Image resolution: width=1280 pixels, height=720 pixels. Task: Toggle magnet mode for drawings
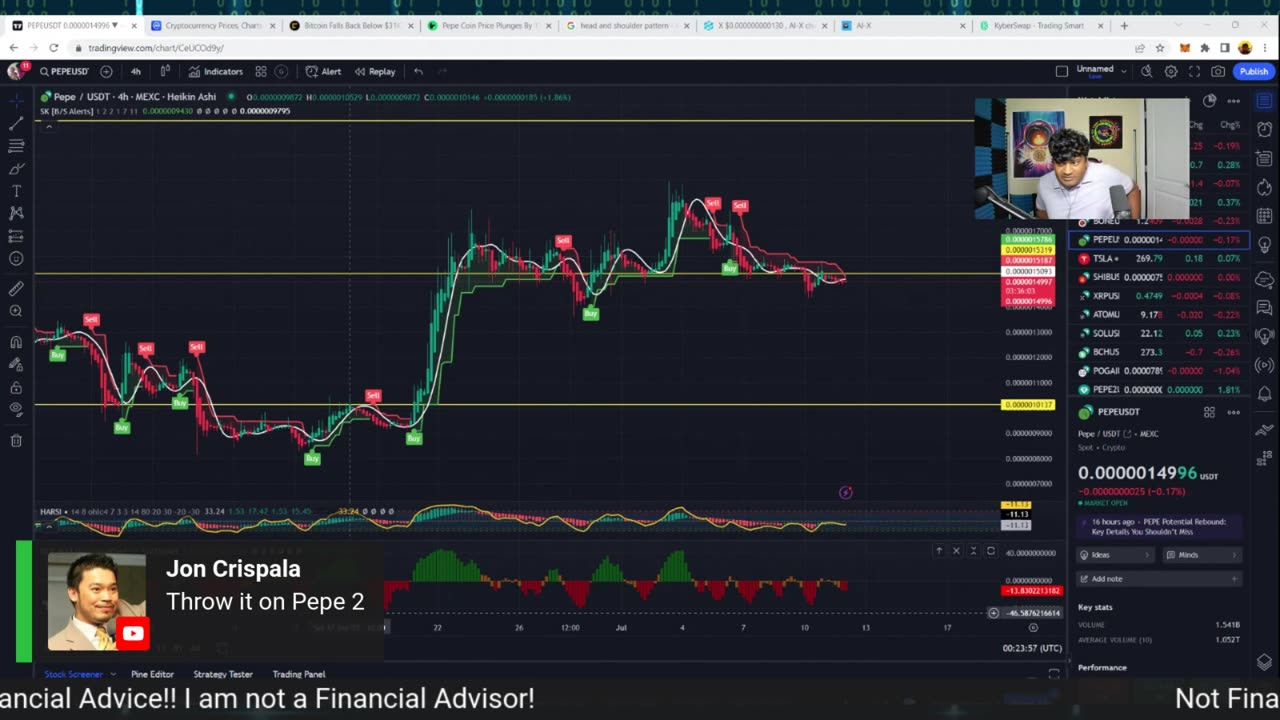tap(16, 342)
